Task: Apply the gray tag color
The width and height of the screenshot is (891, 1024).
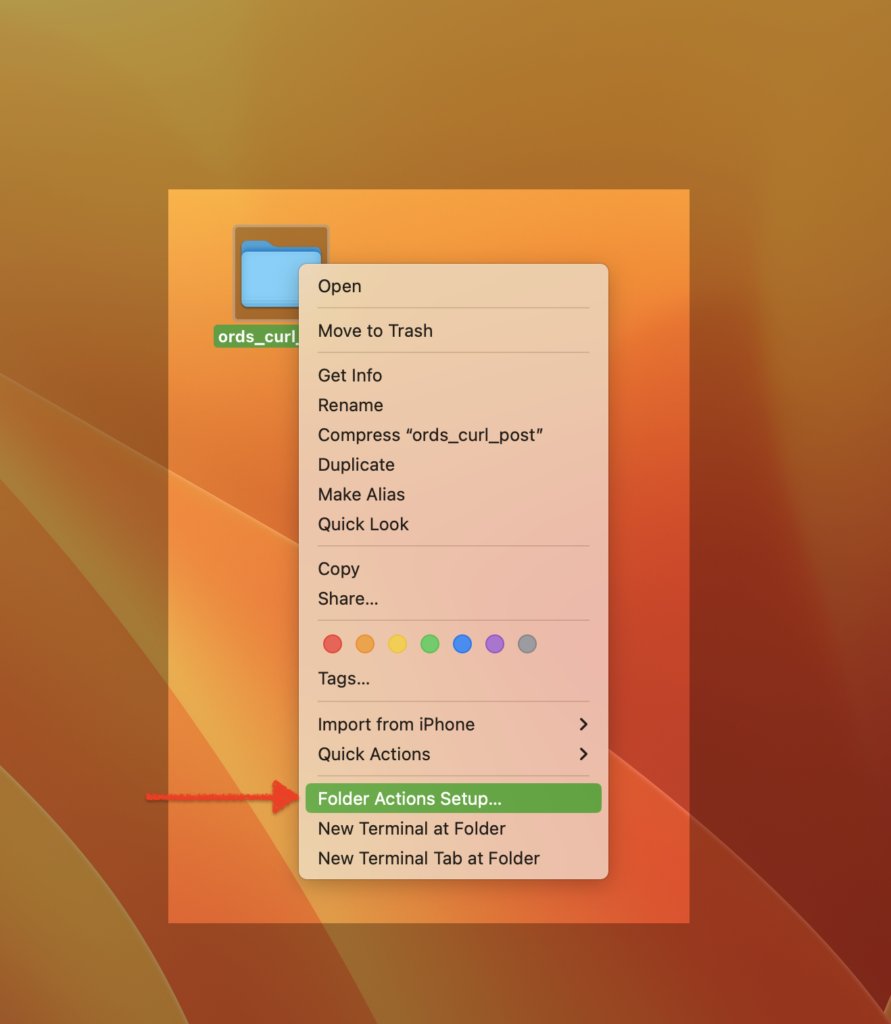Action: pyautogui.click(x=527, y=644)
